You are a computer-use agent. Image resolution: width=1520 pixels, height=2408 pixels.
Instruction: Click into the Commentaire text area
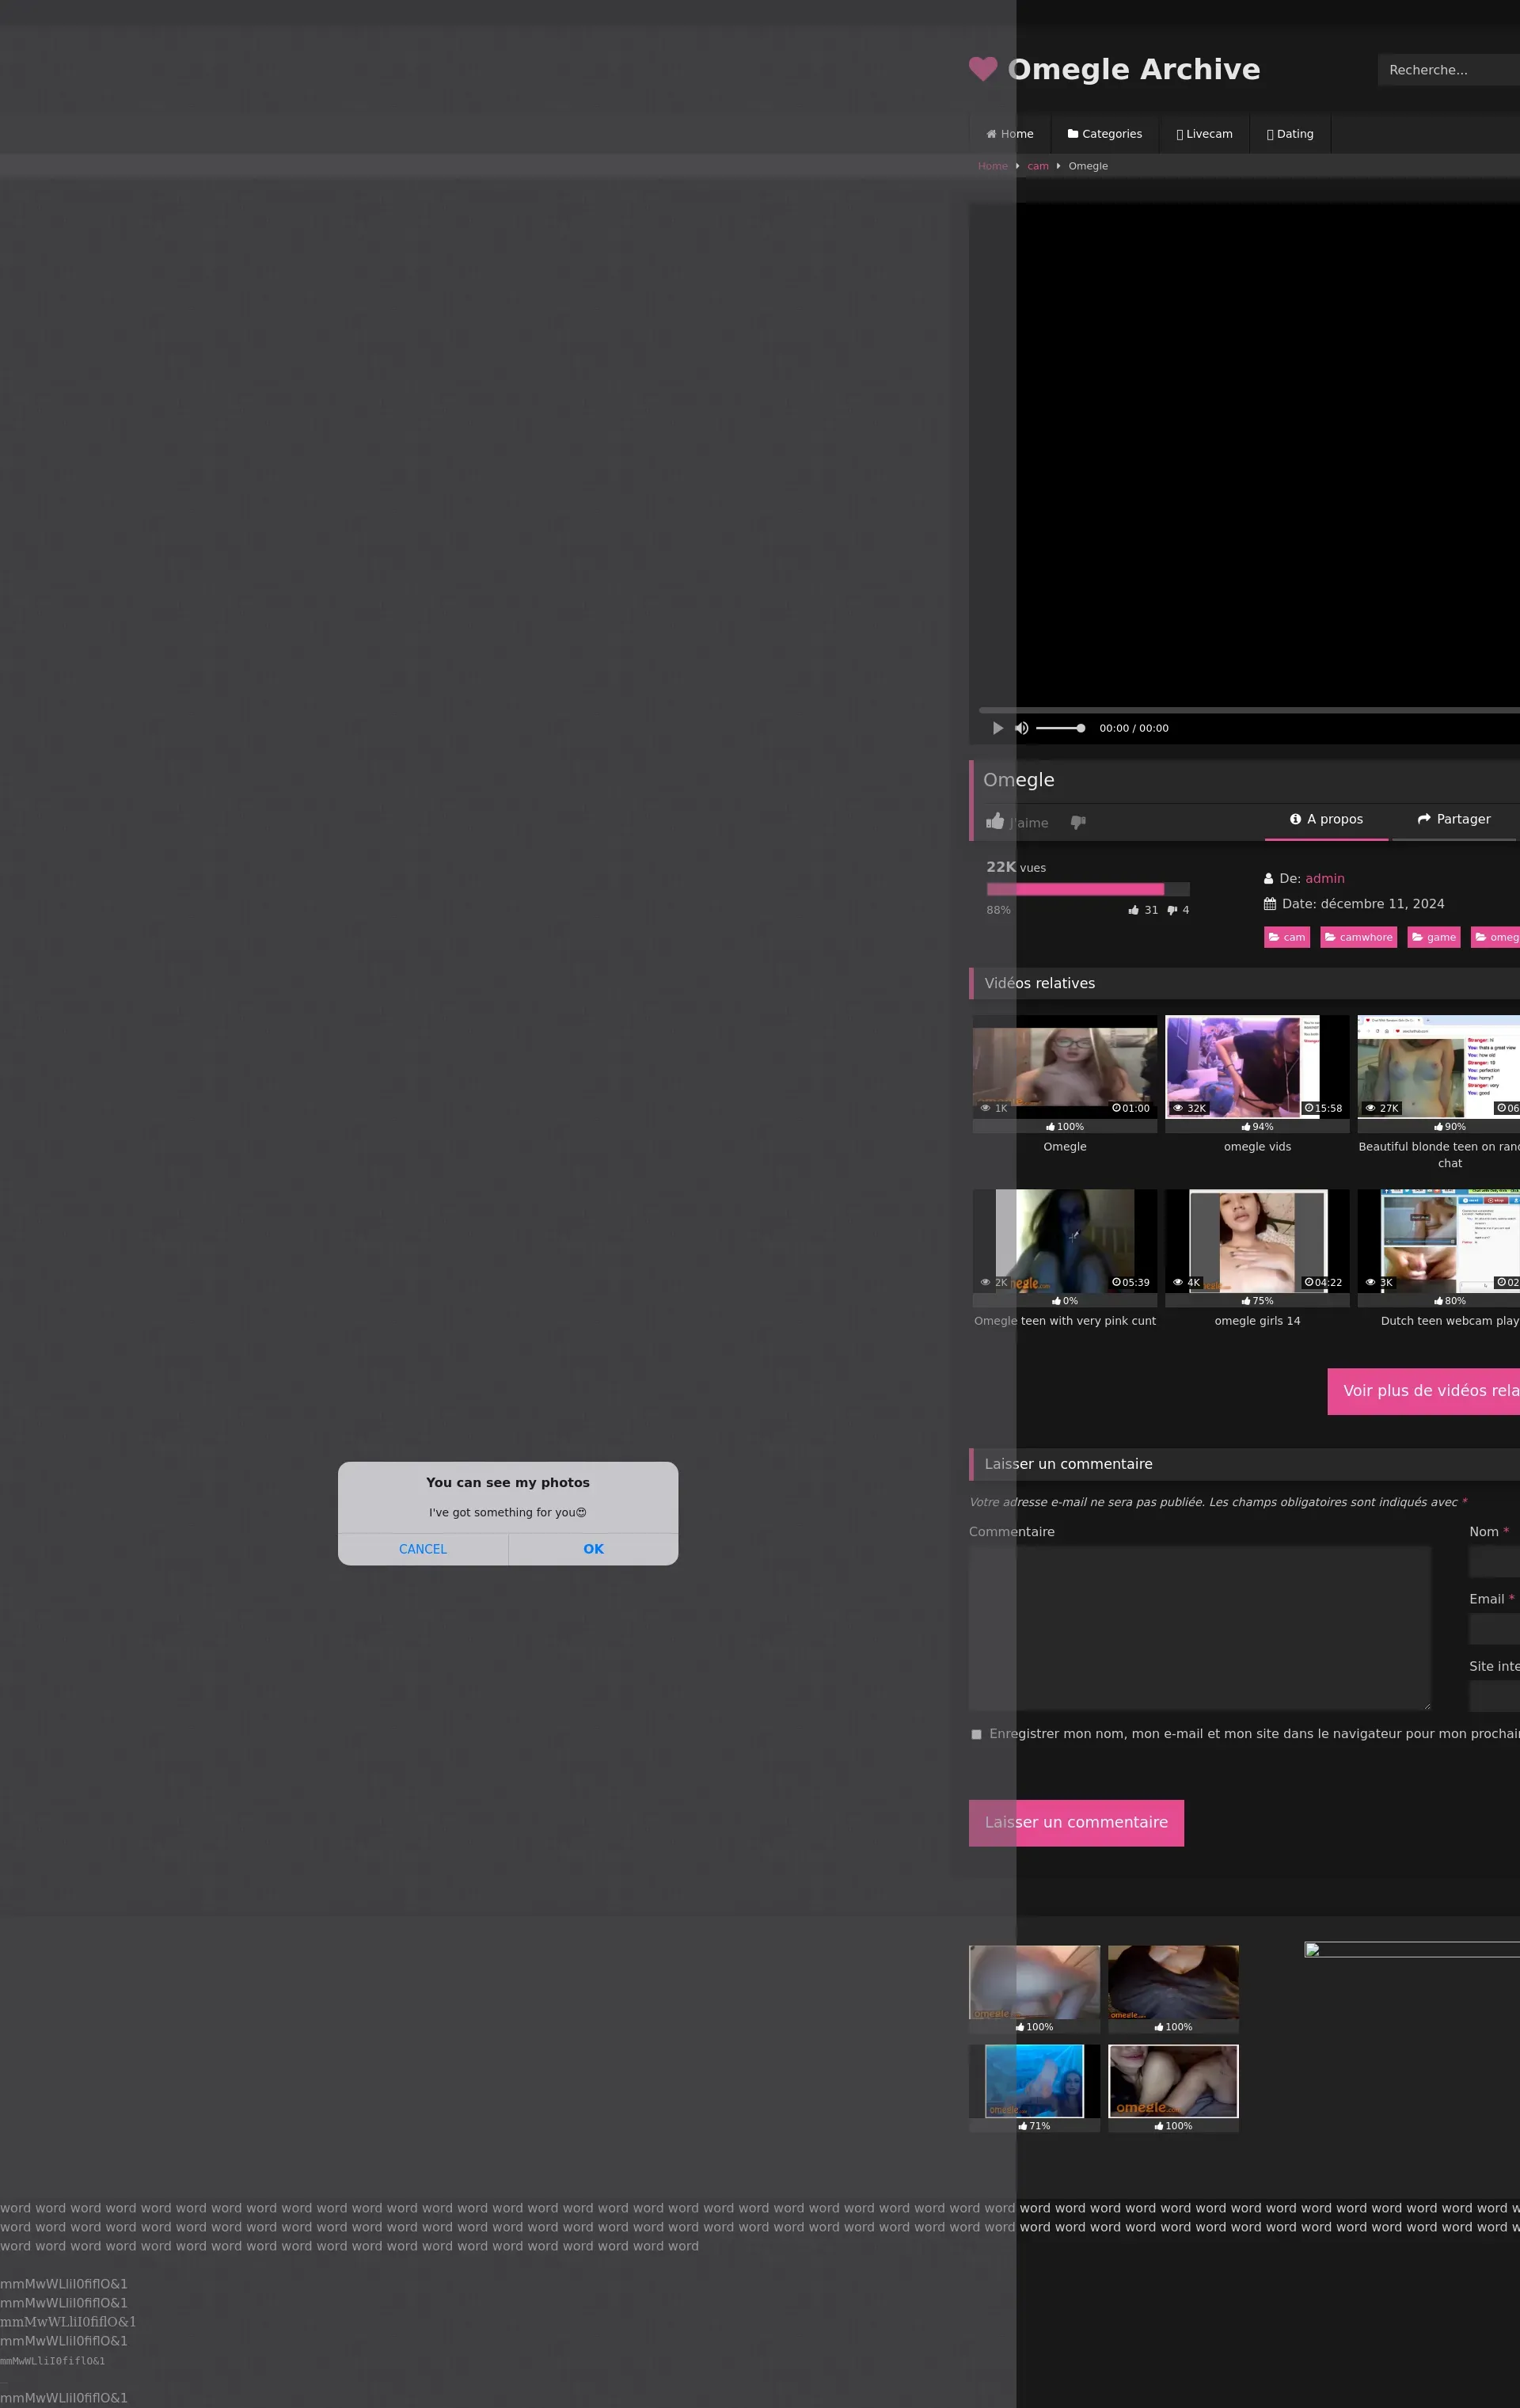point(1199,1627)
